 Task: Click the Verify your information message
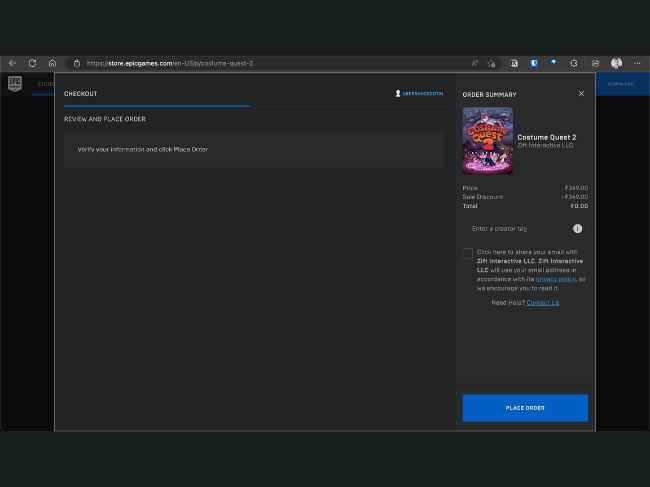(x=143, y=149)
